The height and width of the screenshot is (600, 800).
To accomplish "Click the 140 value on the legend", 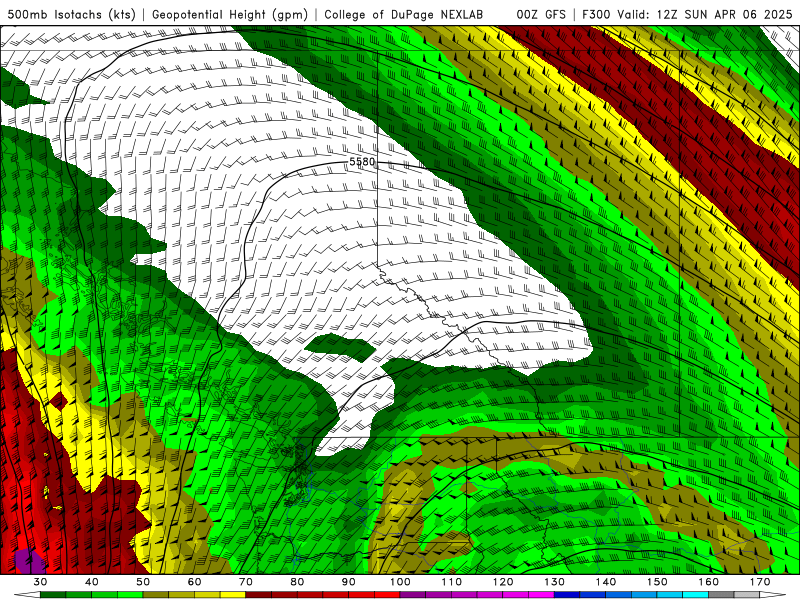I will point(606,582).
